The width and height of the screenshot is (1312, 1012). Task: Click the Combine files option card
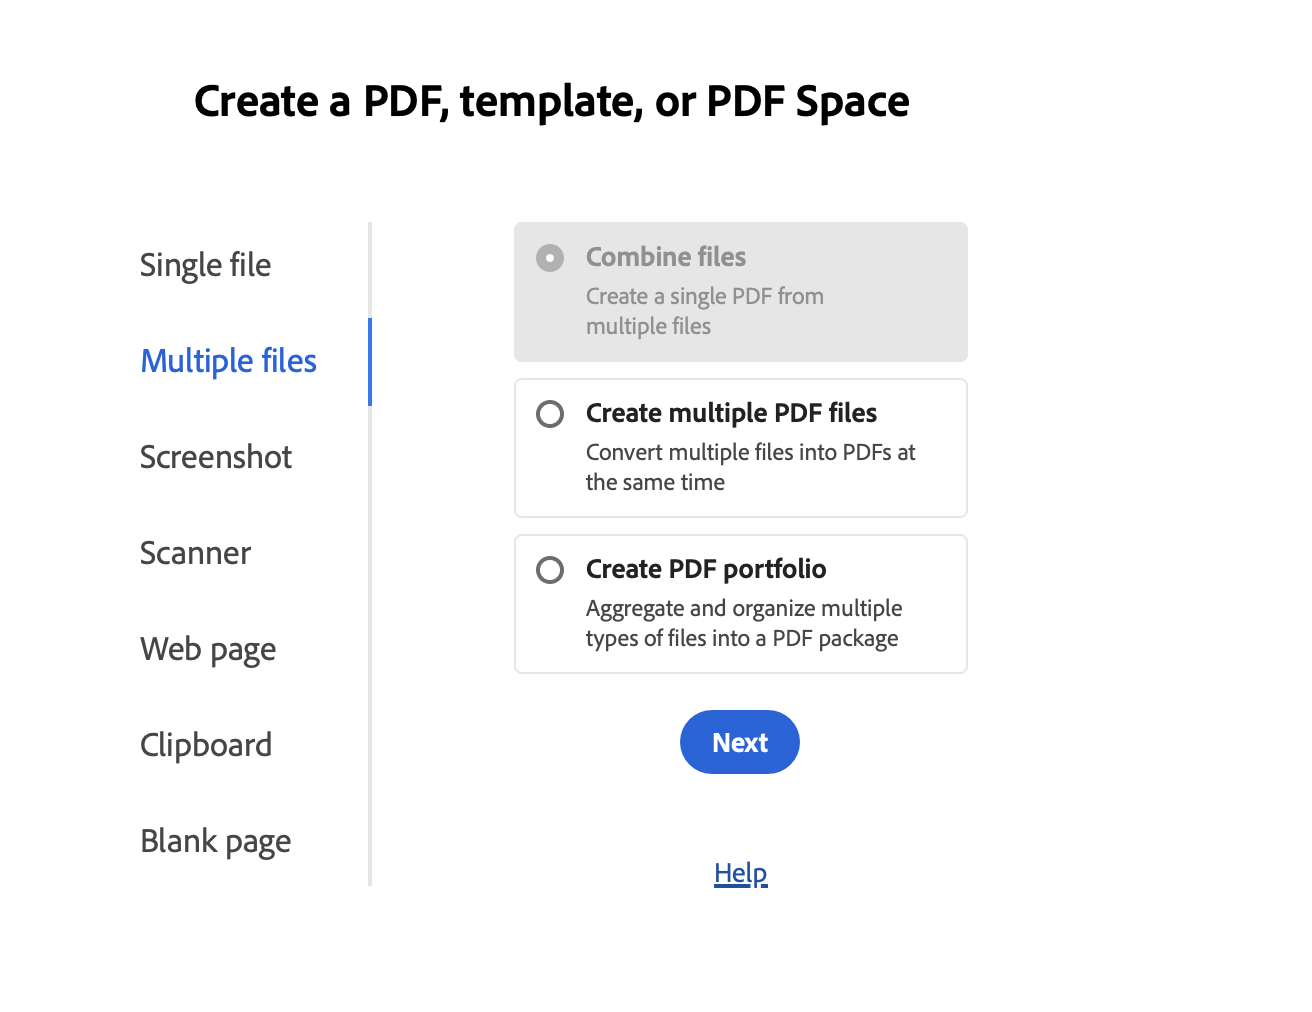(740, 292)
